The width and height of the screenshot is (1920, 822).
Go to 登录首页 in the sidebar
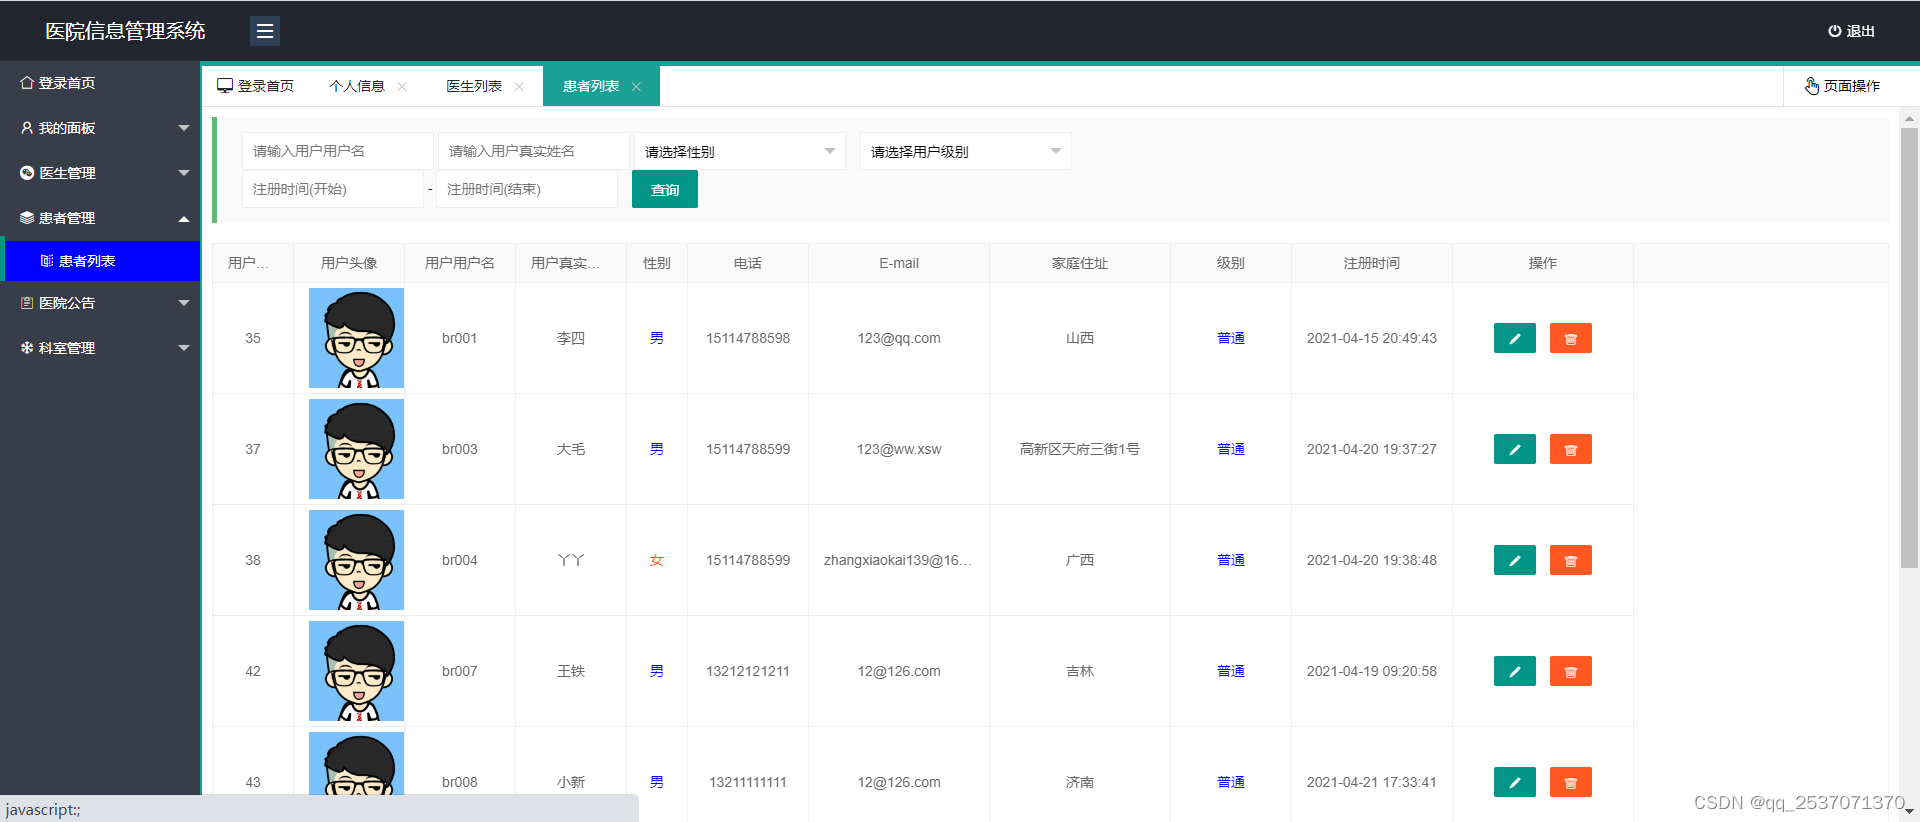pyautogui.click(x=100, y=83)
